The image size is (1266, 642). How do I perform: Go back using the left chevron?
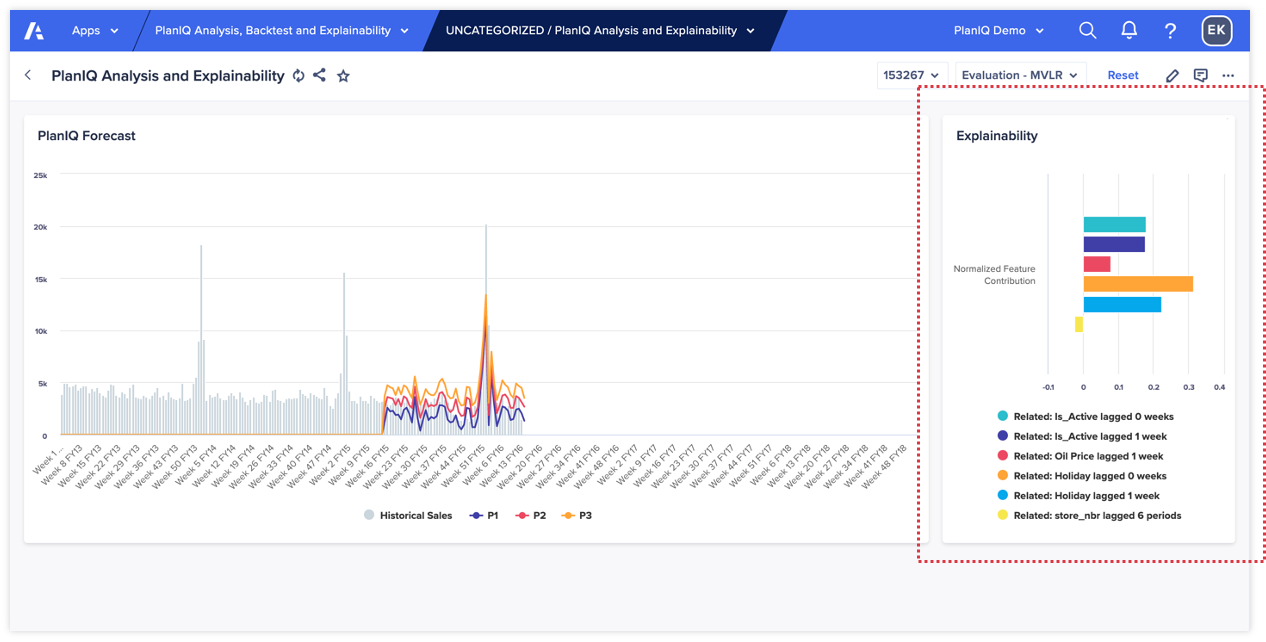point(28,75)
